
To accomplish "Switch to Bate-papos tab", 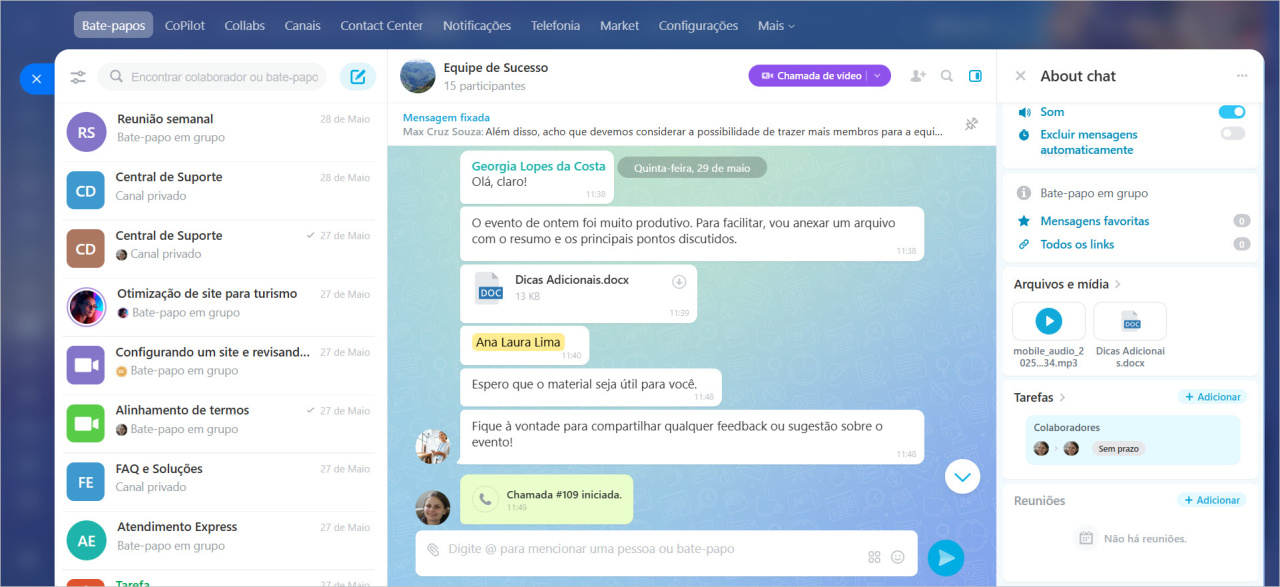I will [x=114, y=25].
